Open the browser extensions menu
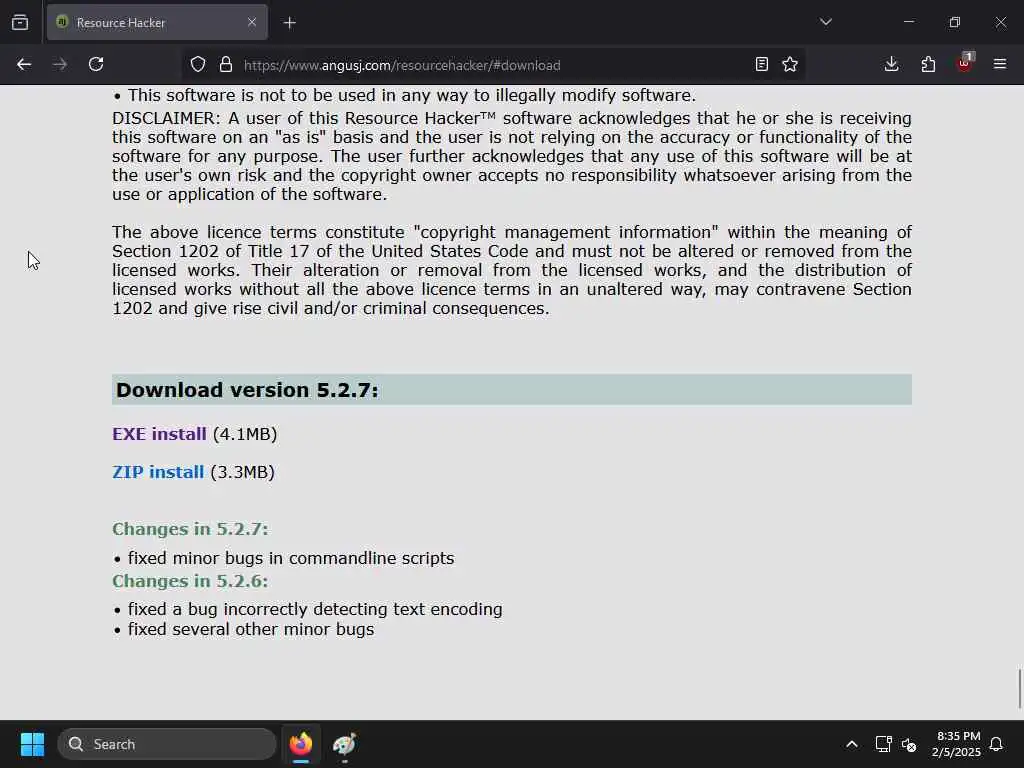 928,65
